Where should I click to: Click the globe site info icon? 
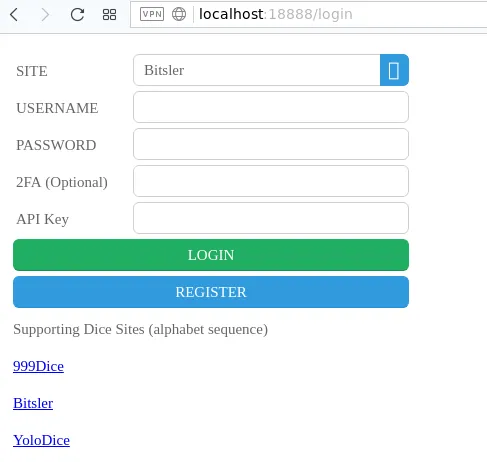[x=179, y=14]
